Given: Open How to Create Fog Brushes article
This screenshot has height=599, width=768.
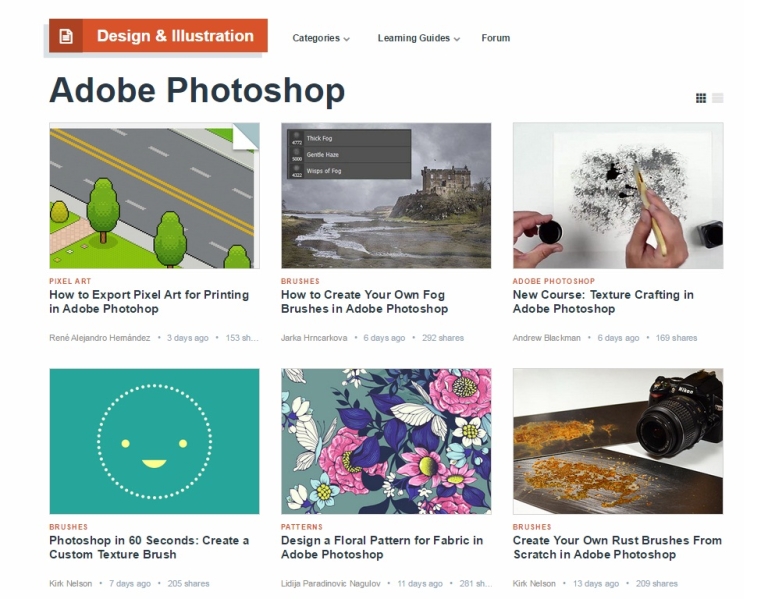Looking at the screenshot, I should pyautogui.click(x=364, y=302).
